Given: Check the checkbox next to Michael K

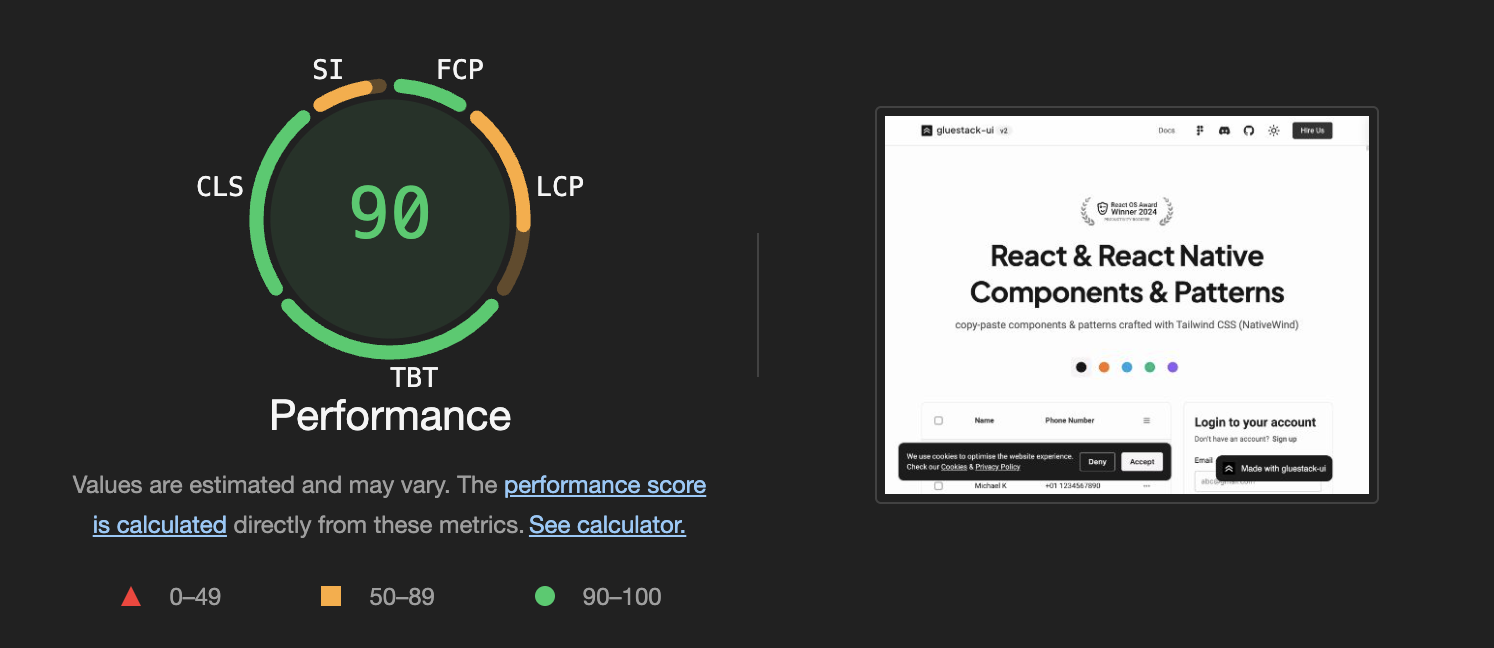Looking at the screenshot, I should [937, 485].
